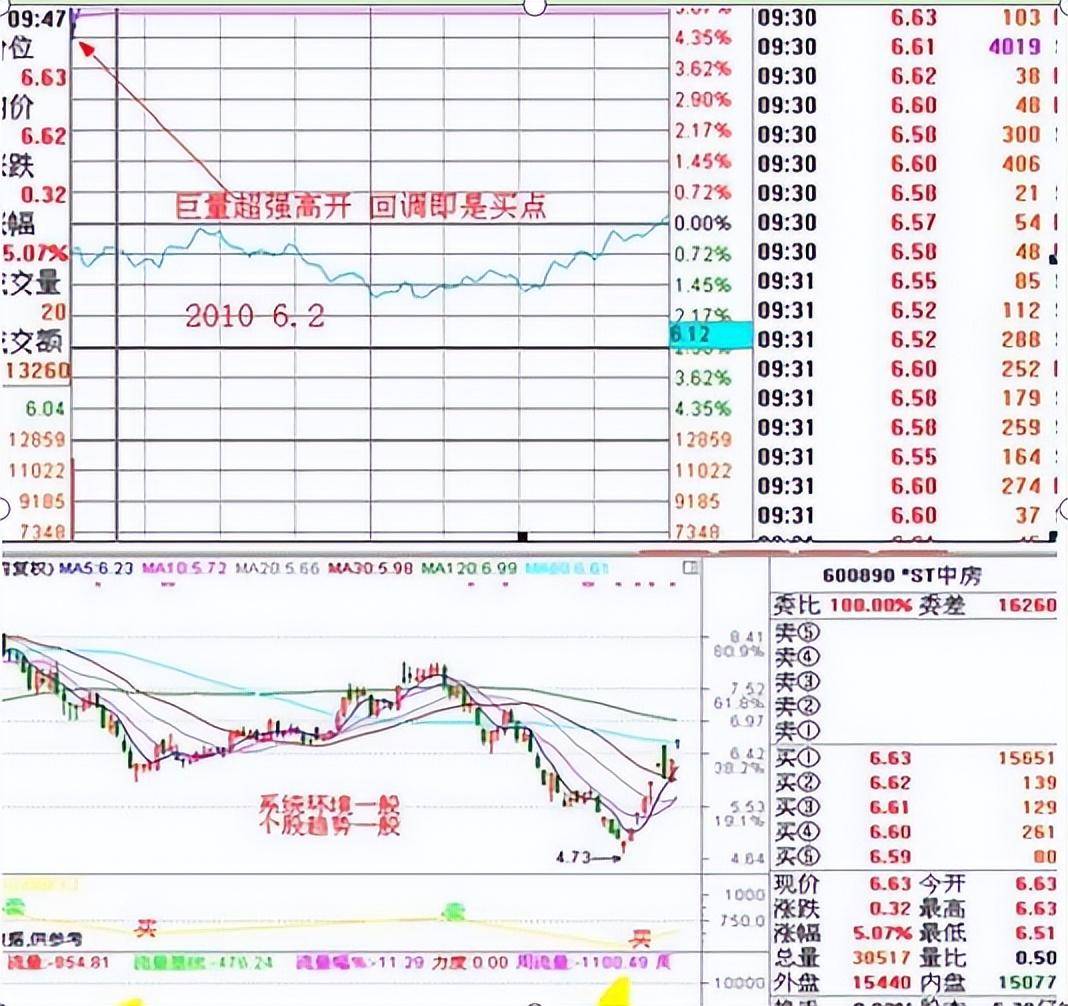Select the MA20 5.66 moving average label

(x=277, y=567)
